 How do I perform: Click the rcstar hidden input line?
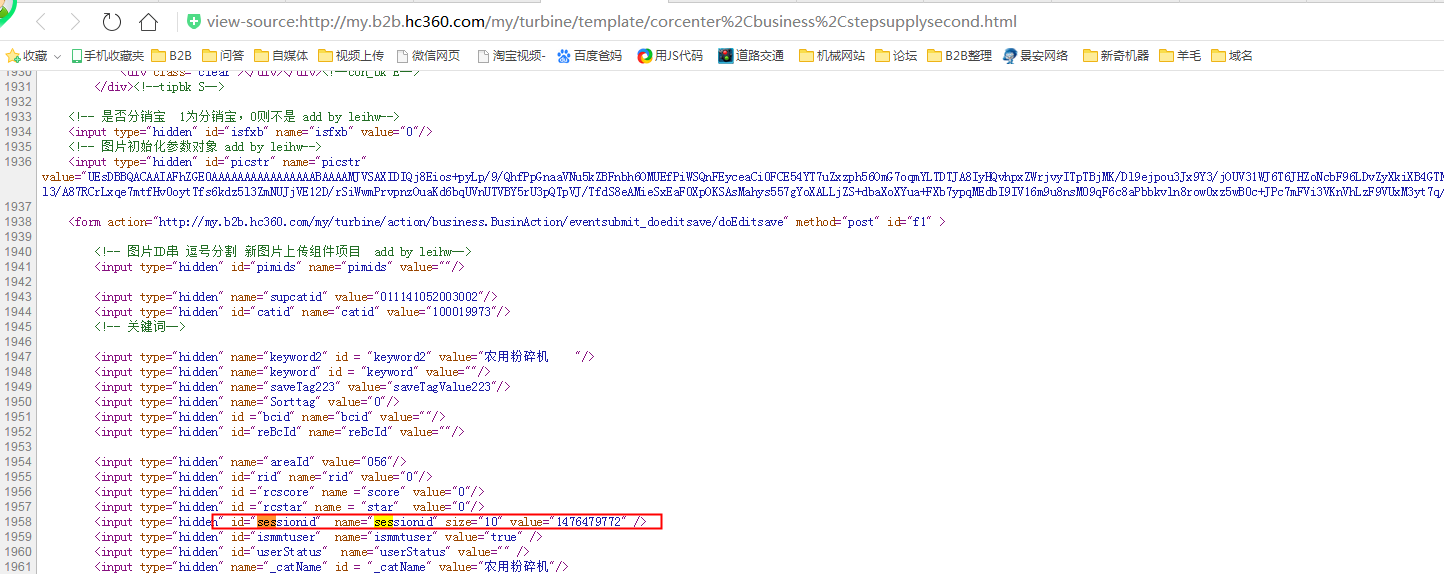287,507
